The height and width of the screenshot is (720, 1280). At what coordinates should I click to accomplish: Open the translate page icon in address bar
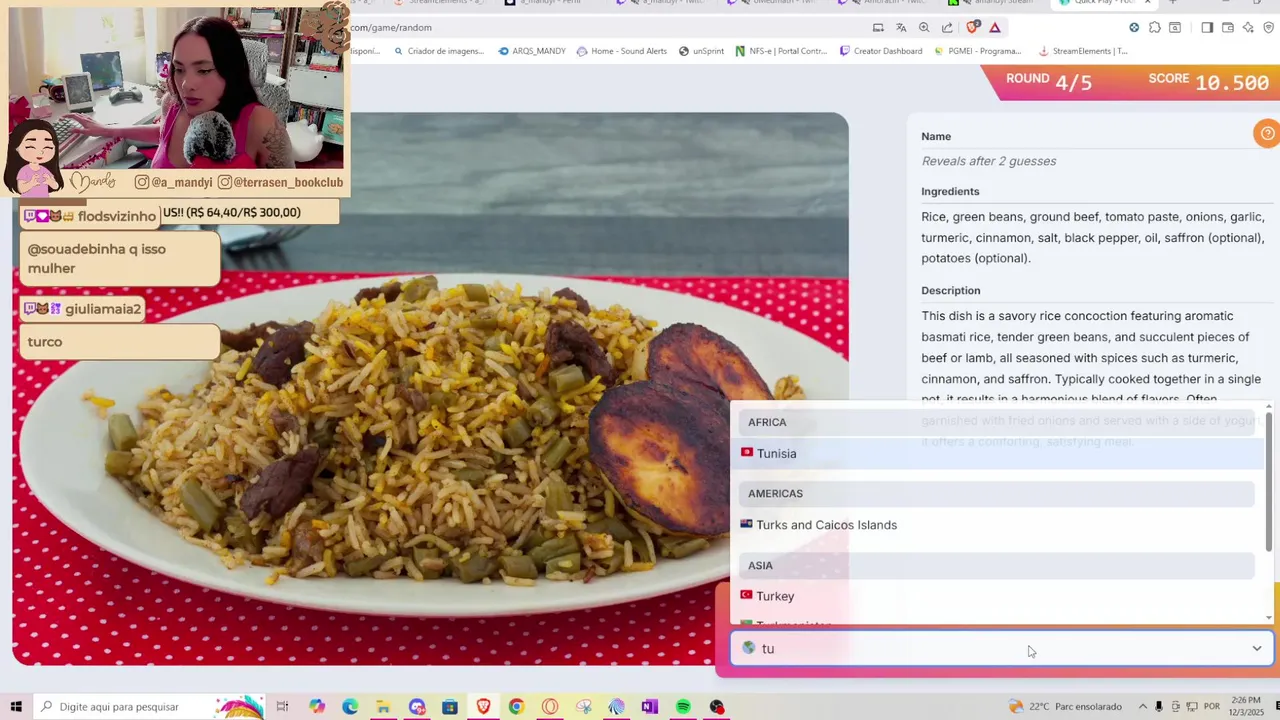(901, 28)
